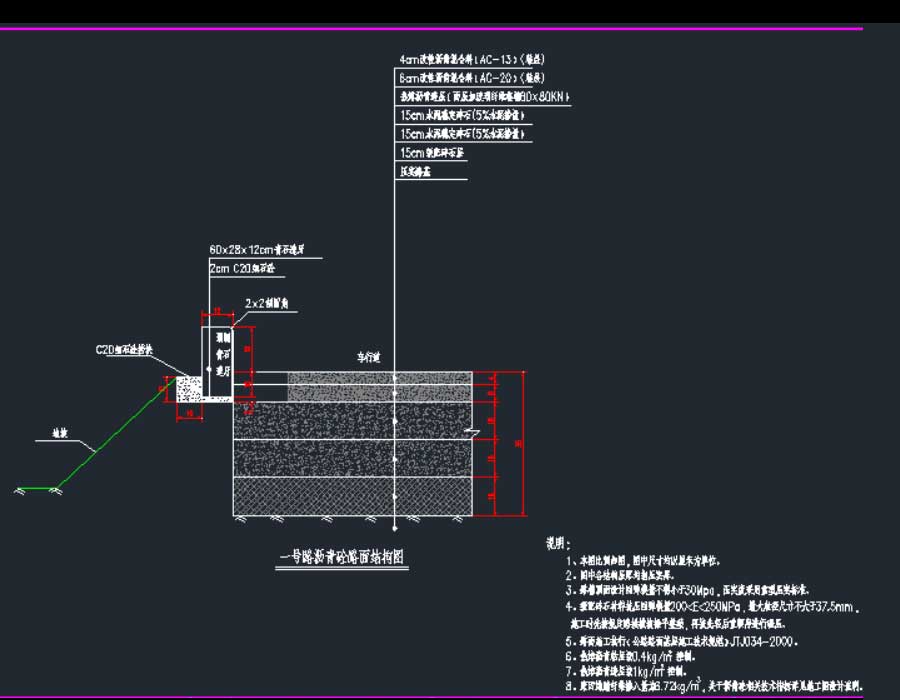Viewport: 900px width, 700px height.
Task: Click the vertical leader line through pavement layers
Action: click(396, 300)
